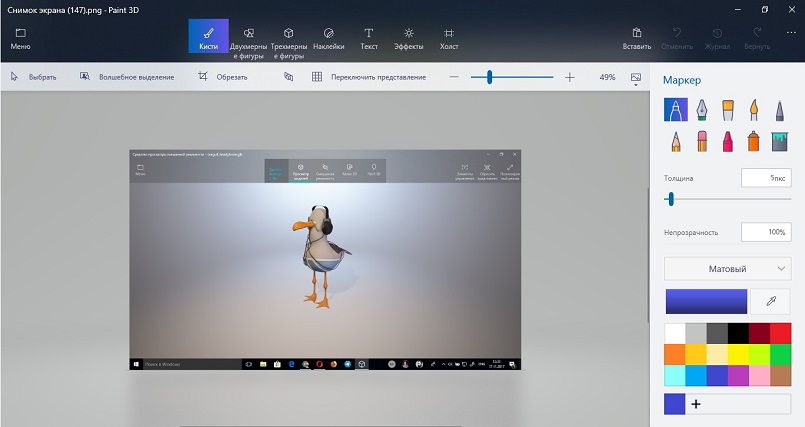Open the Холст (Canvas) tab
This screenshot has height=427, width=805.
coord(449,39)
